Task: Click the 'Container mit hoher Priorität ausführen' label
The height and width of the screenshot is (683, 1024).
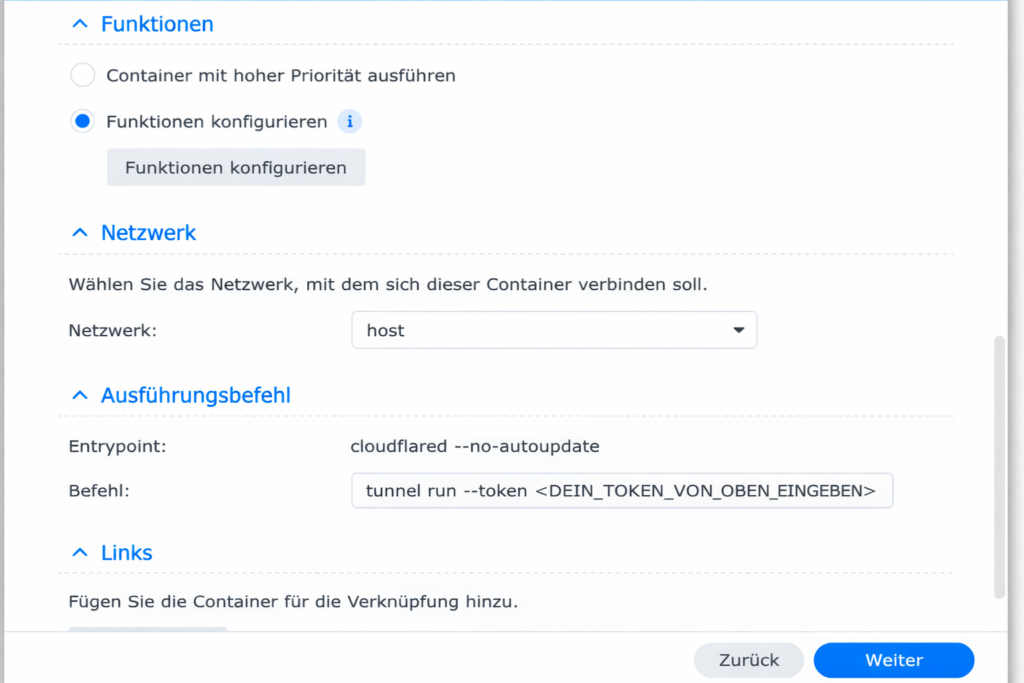Action: pos(280,75)
